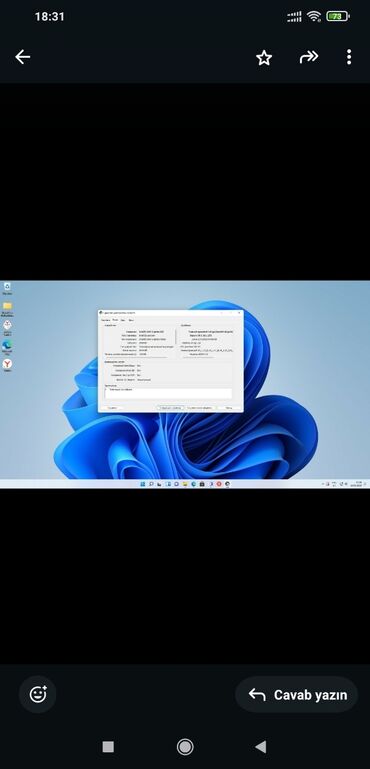Tap the Android recent apps square button
The width and height of the screenshot is (370, 769).
(108, 747)
